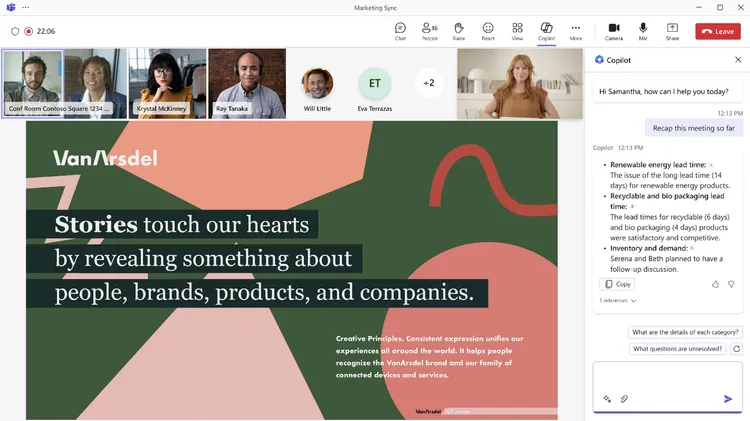Toggle the Copilot side panel

(x=546, y=30)
